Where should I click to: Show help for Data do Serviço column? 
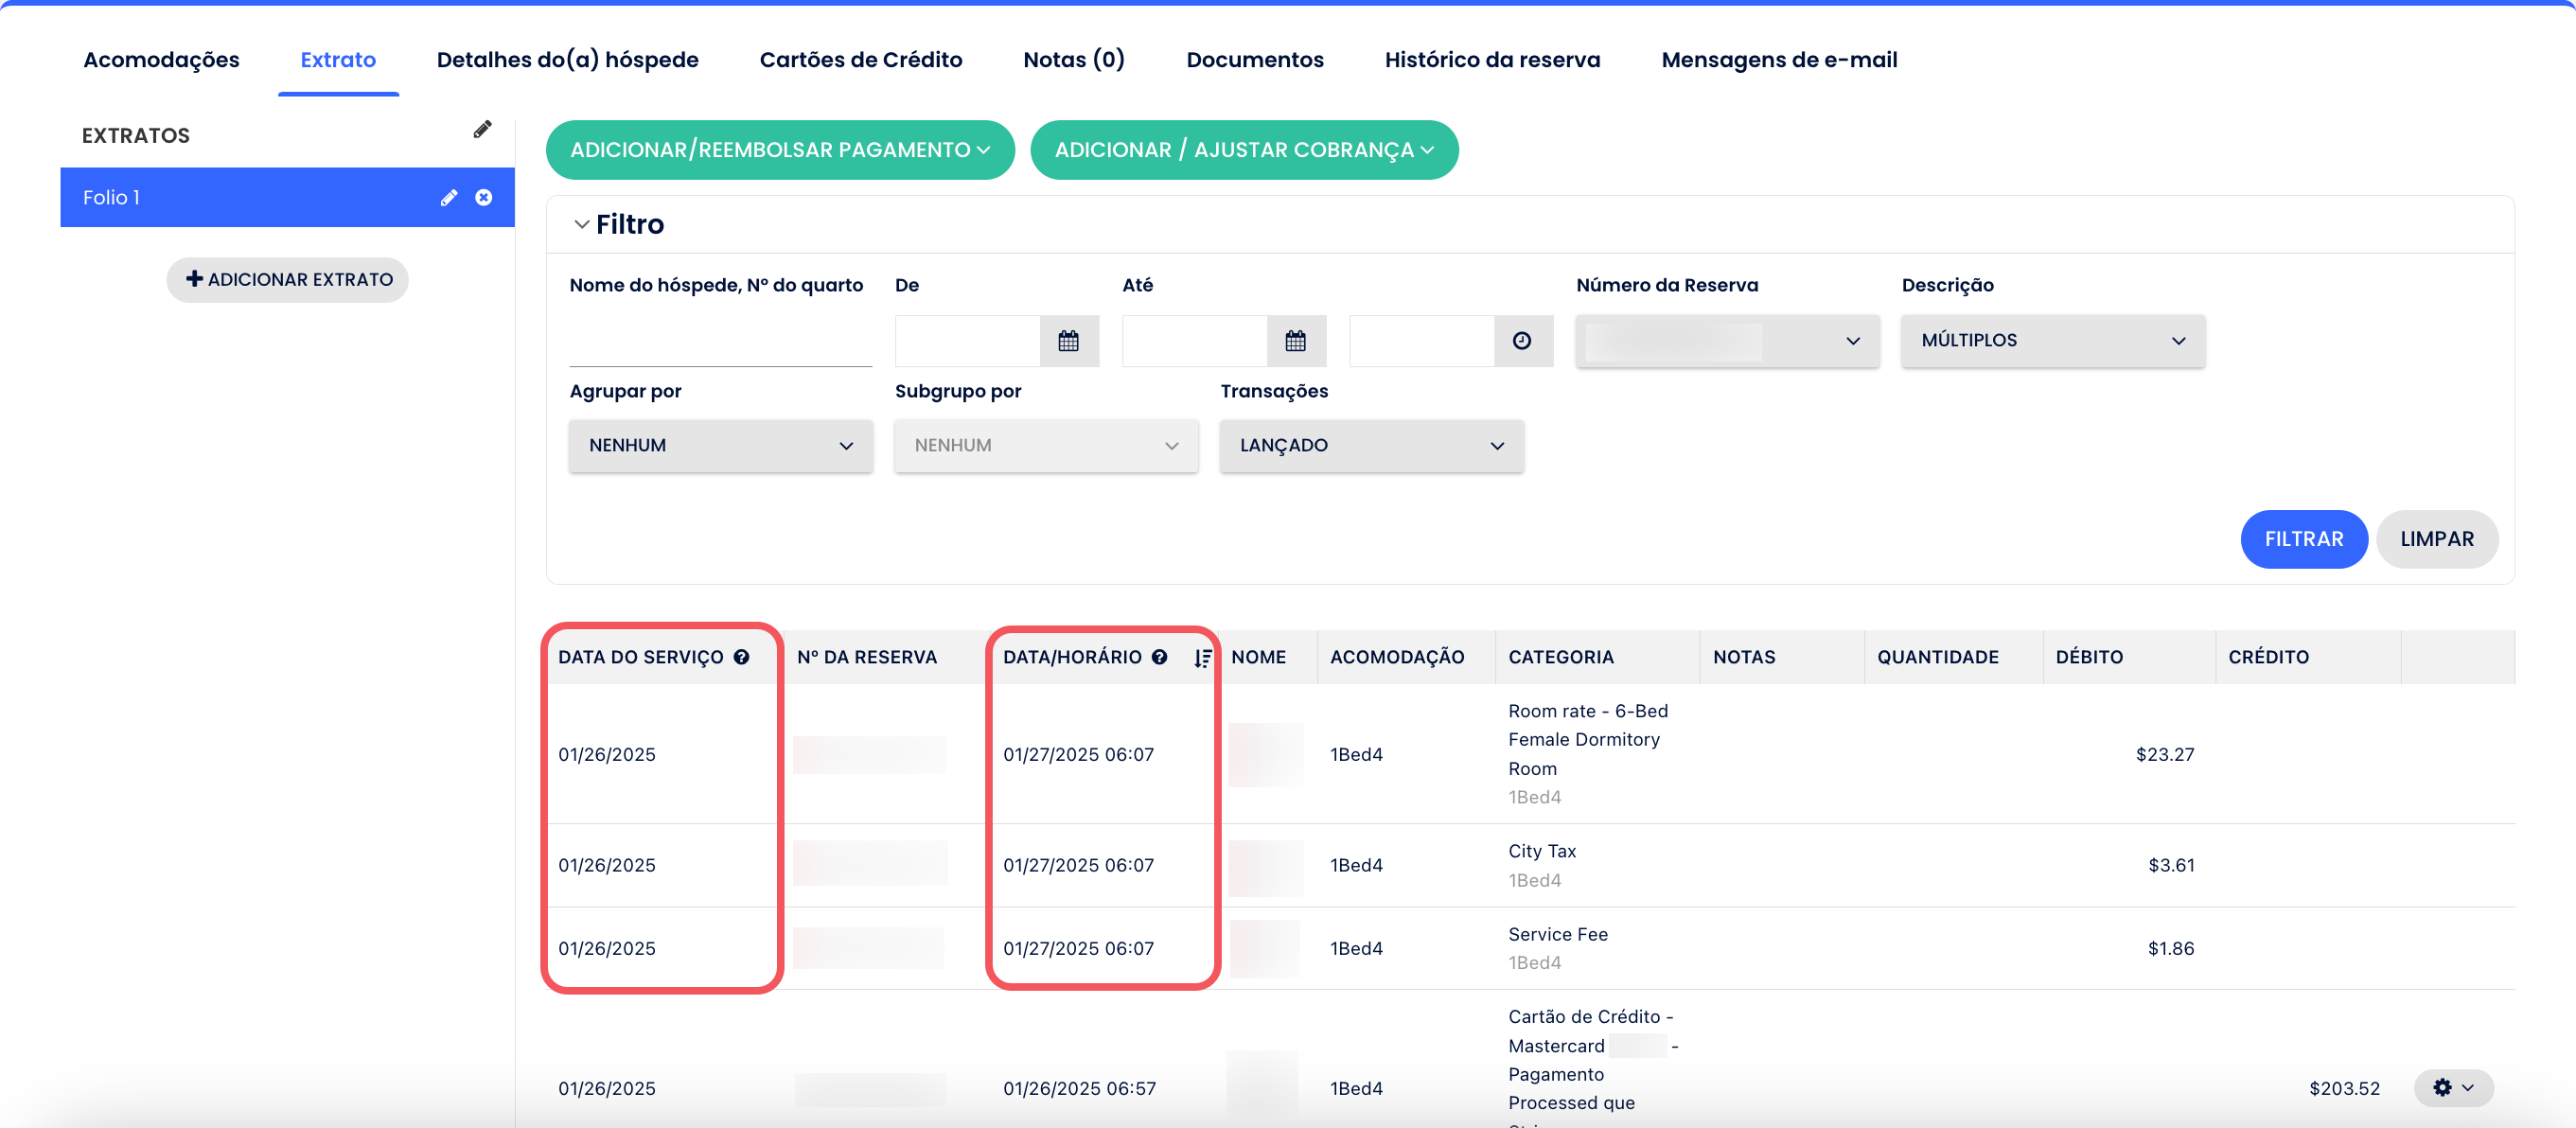pyautogui.click(x=741, y=657)
